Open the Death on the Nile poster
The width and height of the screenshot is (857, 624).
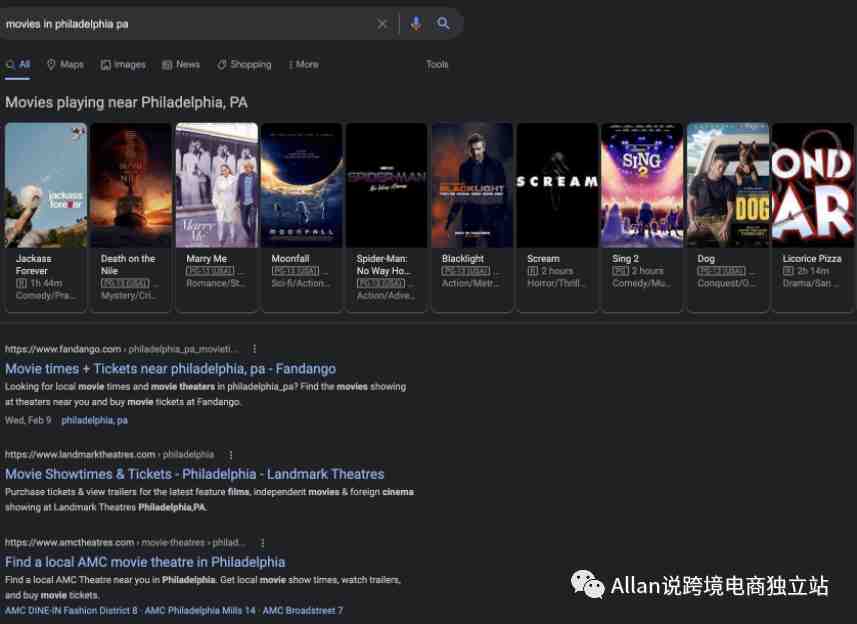pyautogui.click(x=131, y=185)
